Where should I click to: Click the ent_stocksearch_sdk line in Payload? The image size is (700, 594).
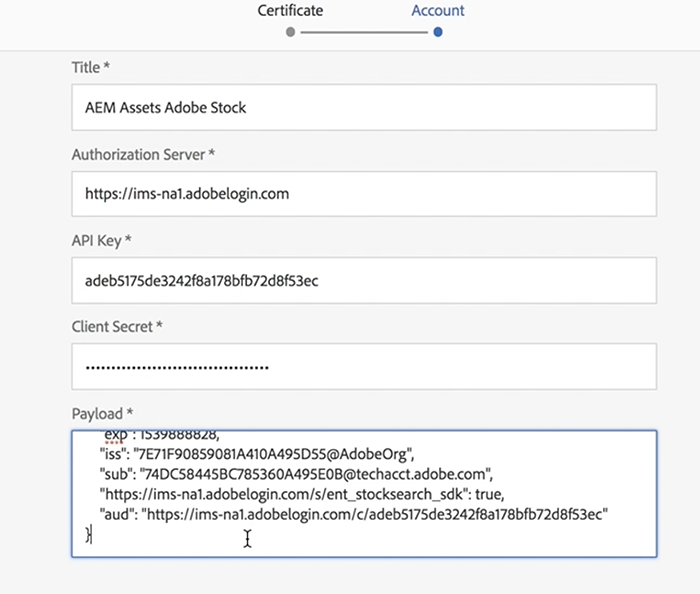pyautogui.click(x=302, y=494)
